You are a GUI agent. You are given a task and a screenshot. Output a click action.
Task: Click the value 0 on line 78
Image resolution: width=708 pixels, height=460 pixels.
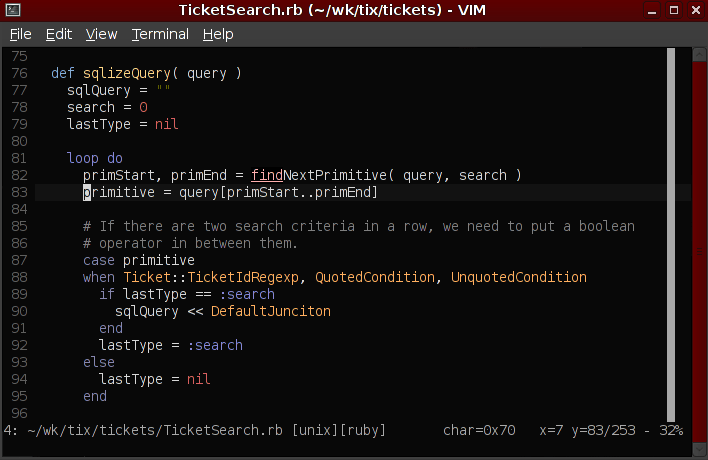[x=143, y=107]
